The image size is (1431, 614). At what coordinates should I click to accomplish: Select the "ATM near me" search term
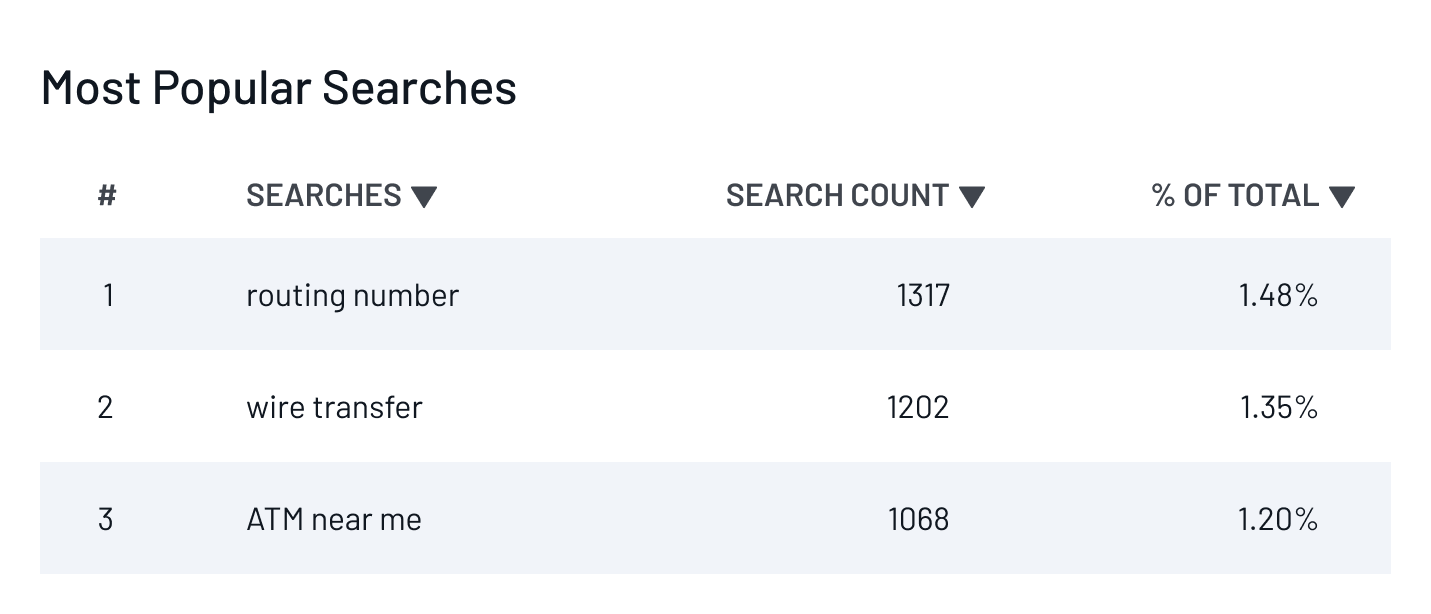tap(334, 519)
